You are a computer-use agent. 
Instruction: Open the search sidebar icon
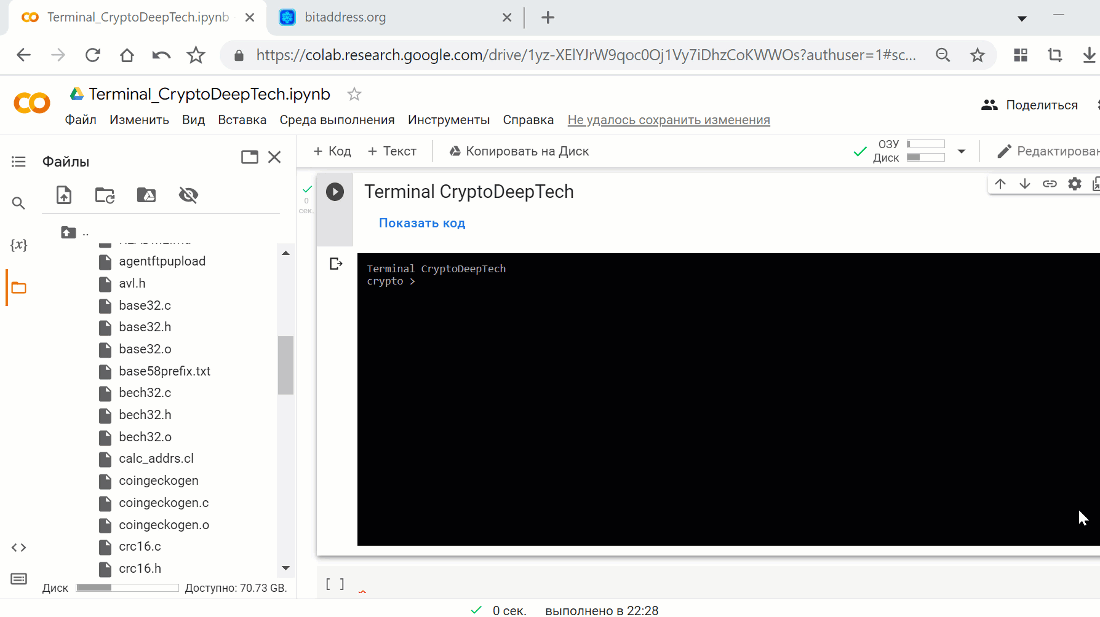tap(18, 203)
